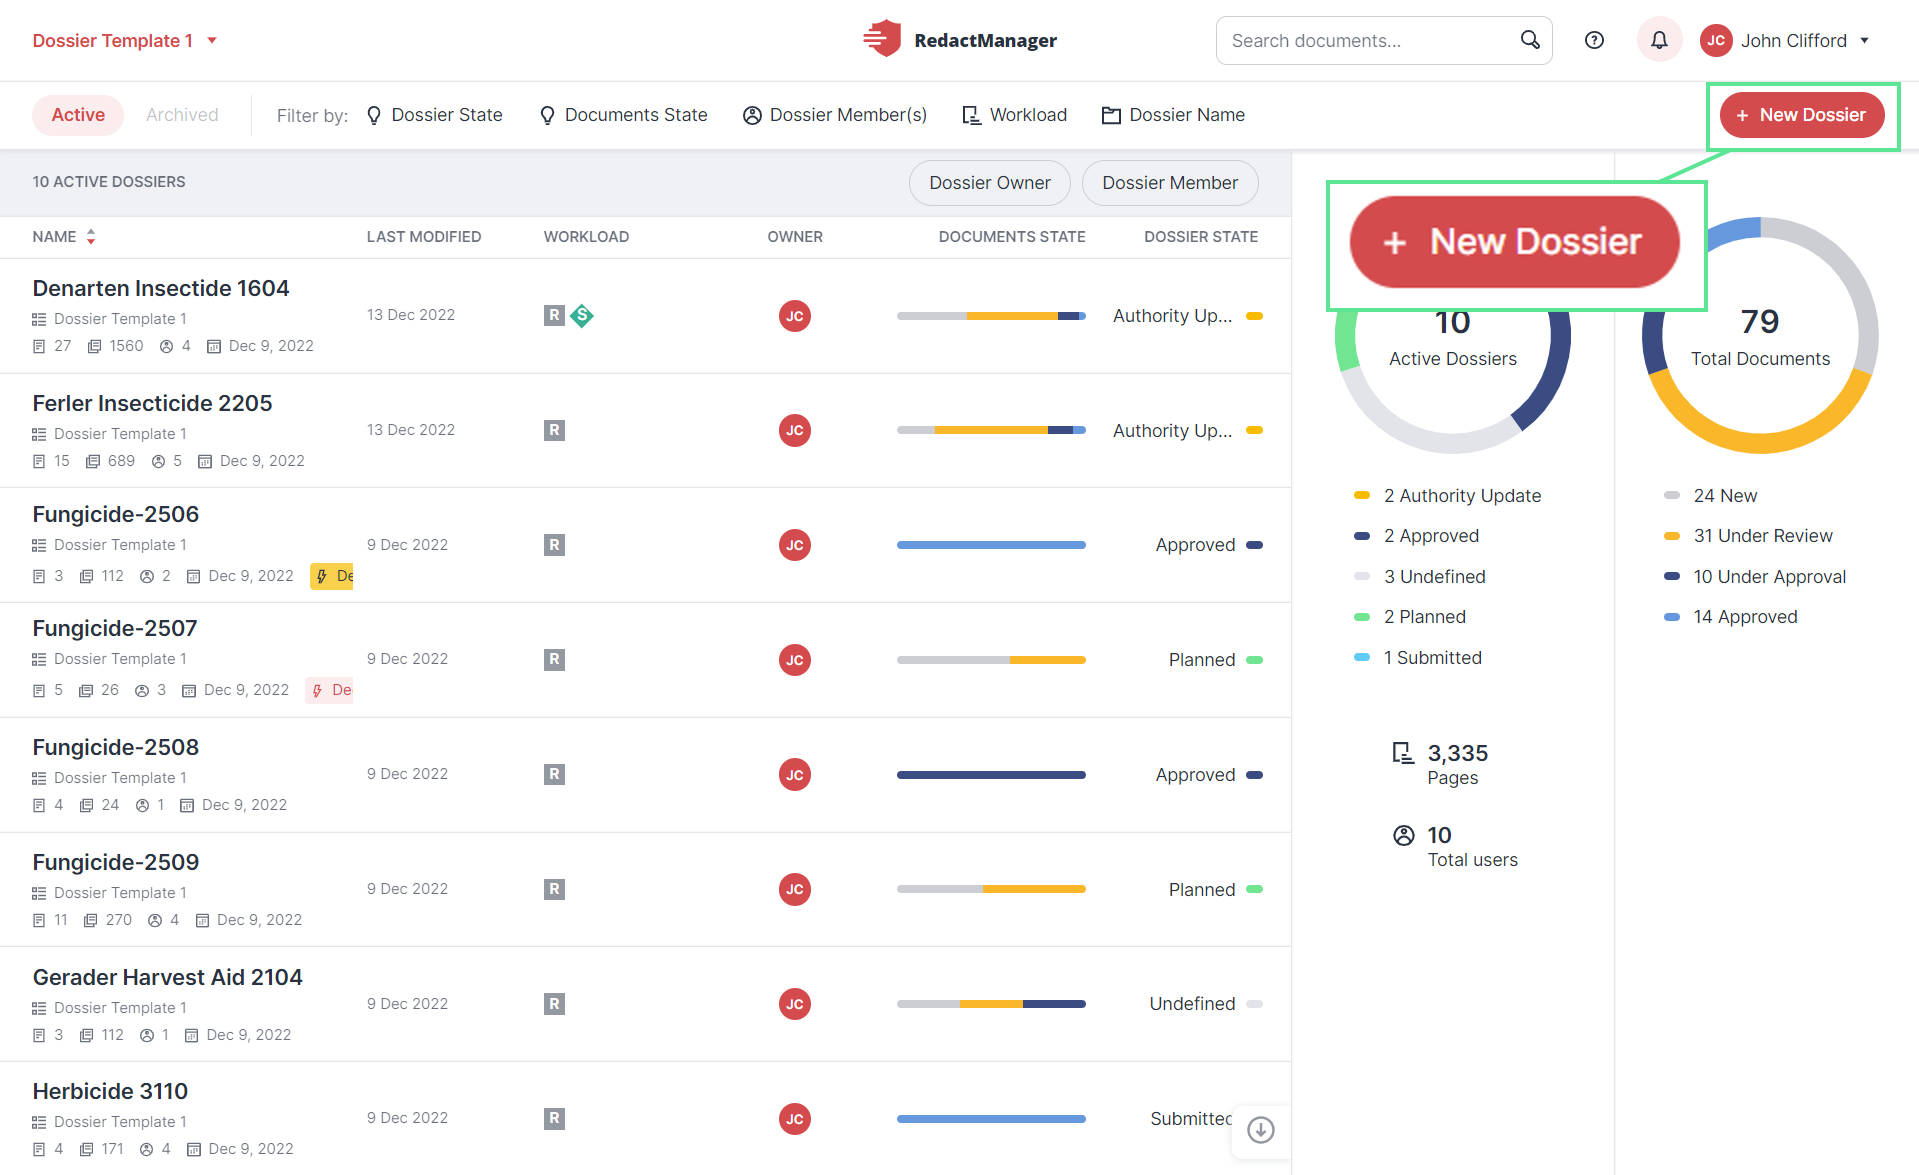This screenshot has width=1919, height=1175.
Task: Open the notifications bell
Action: pyautogui.click(x=1659, y=40)
